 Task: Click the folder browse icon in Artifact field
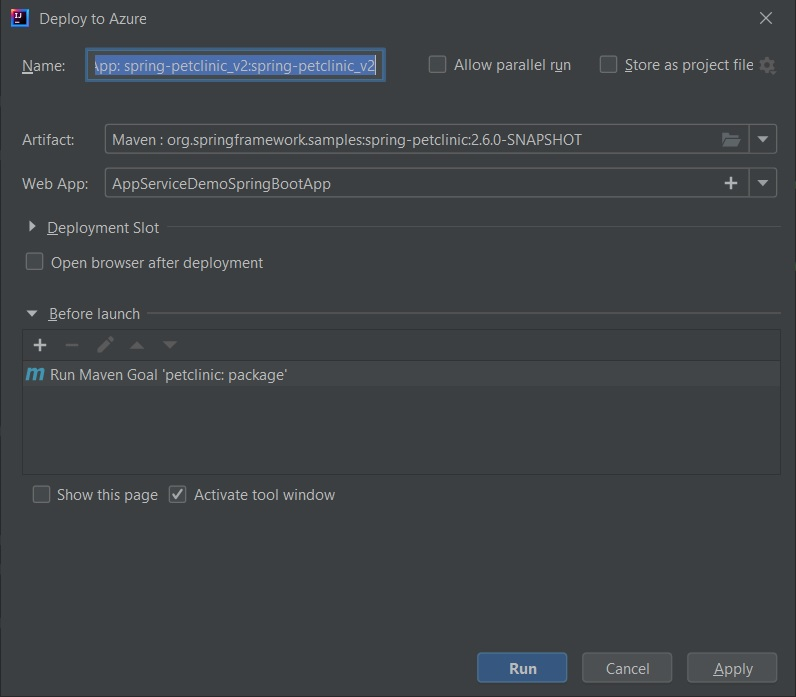point(731,140)
